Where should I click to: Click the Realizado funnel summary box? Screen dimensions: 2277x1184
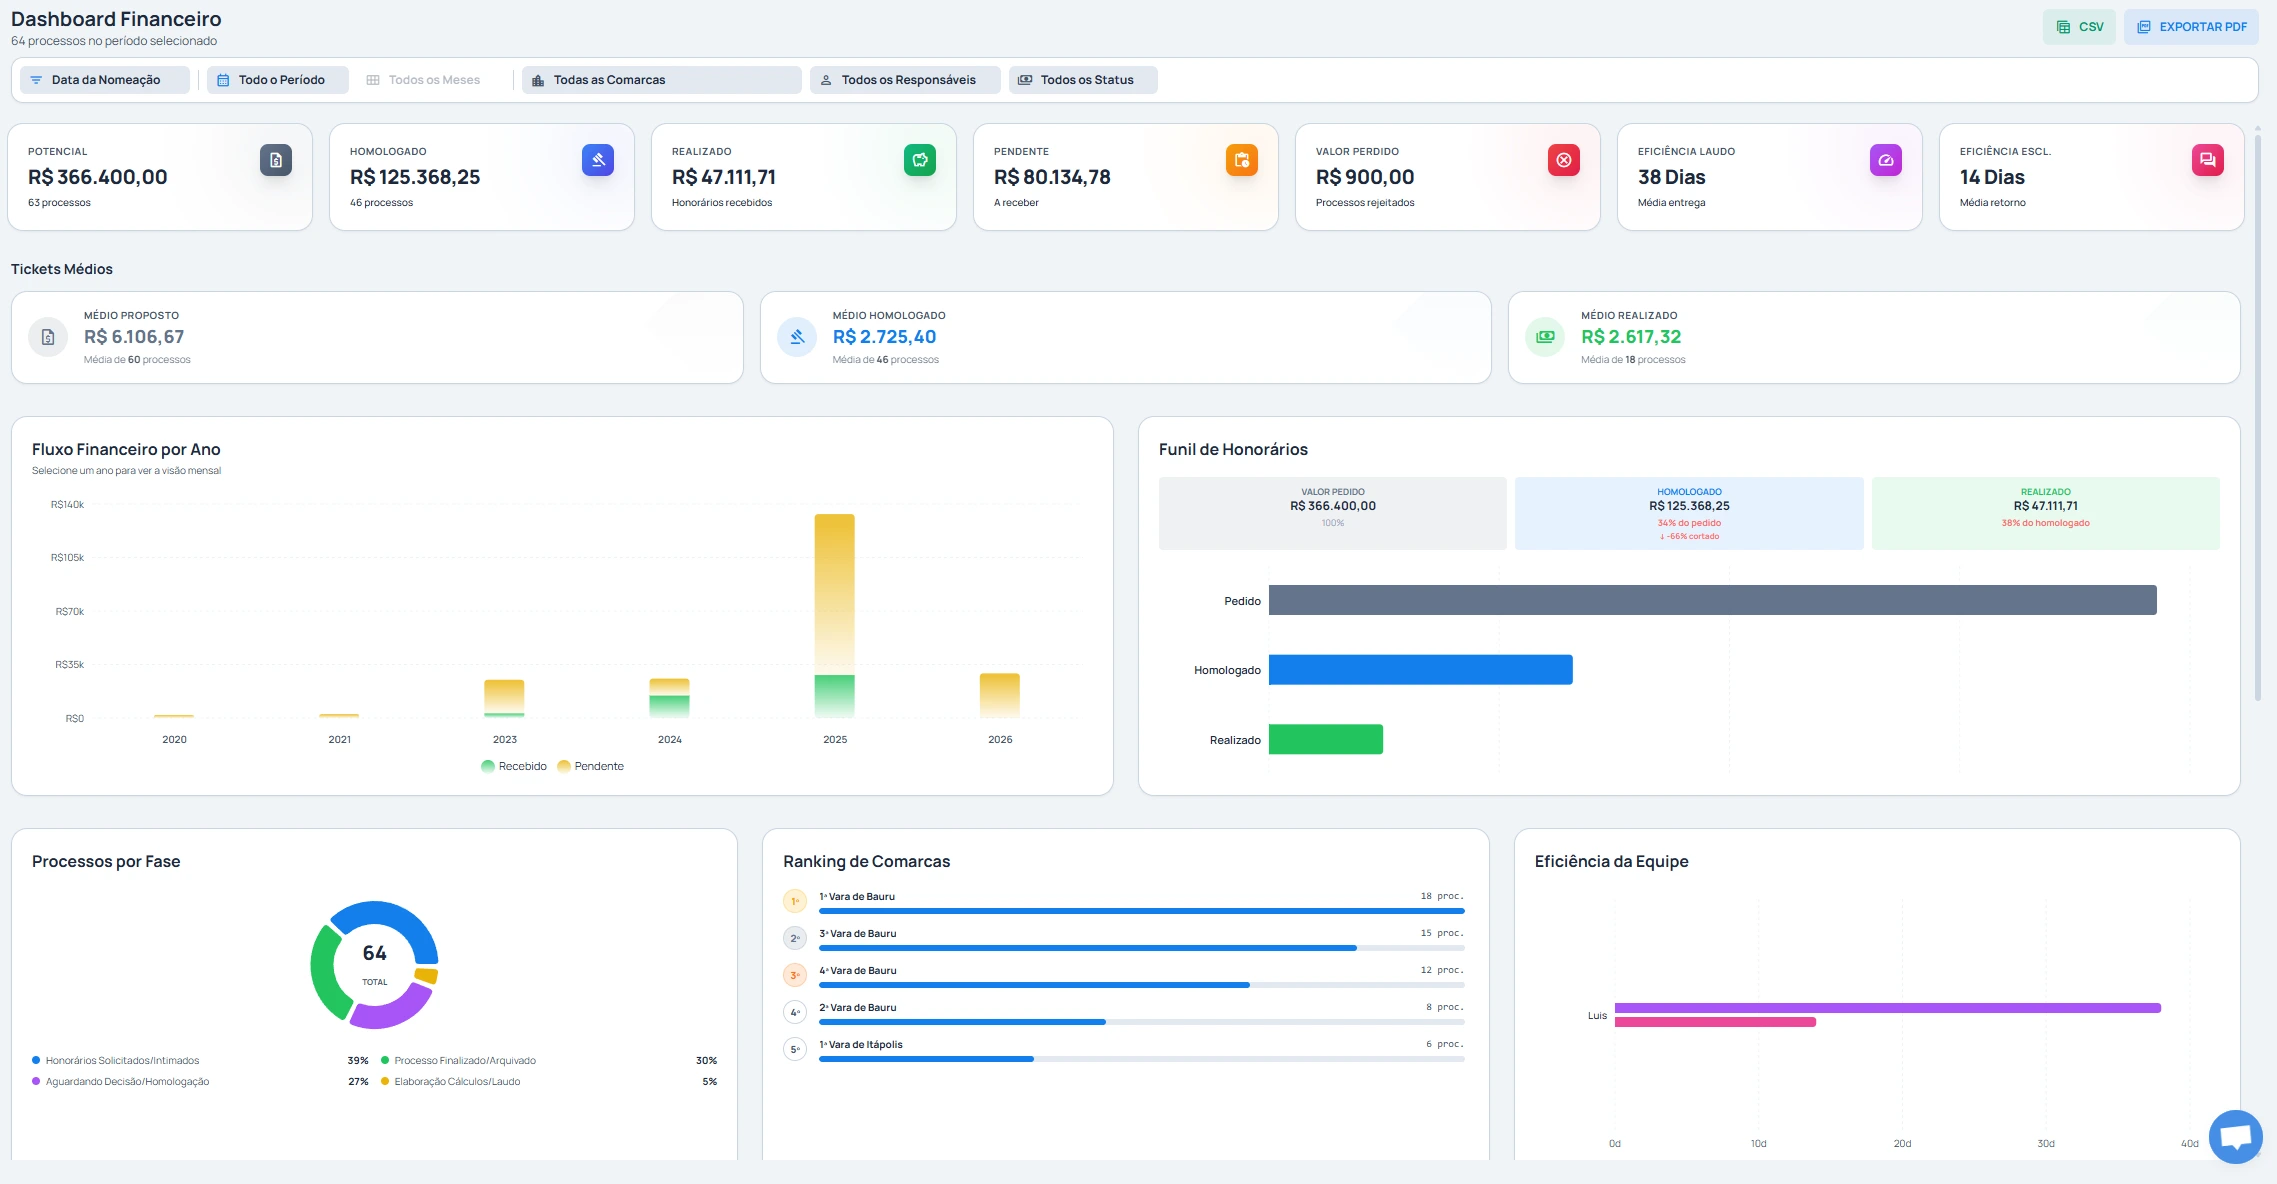(x=2046, y=513)
